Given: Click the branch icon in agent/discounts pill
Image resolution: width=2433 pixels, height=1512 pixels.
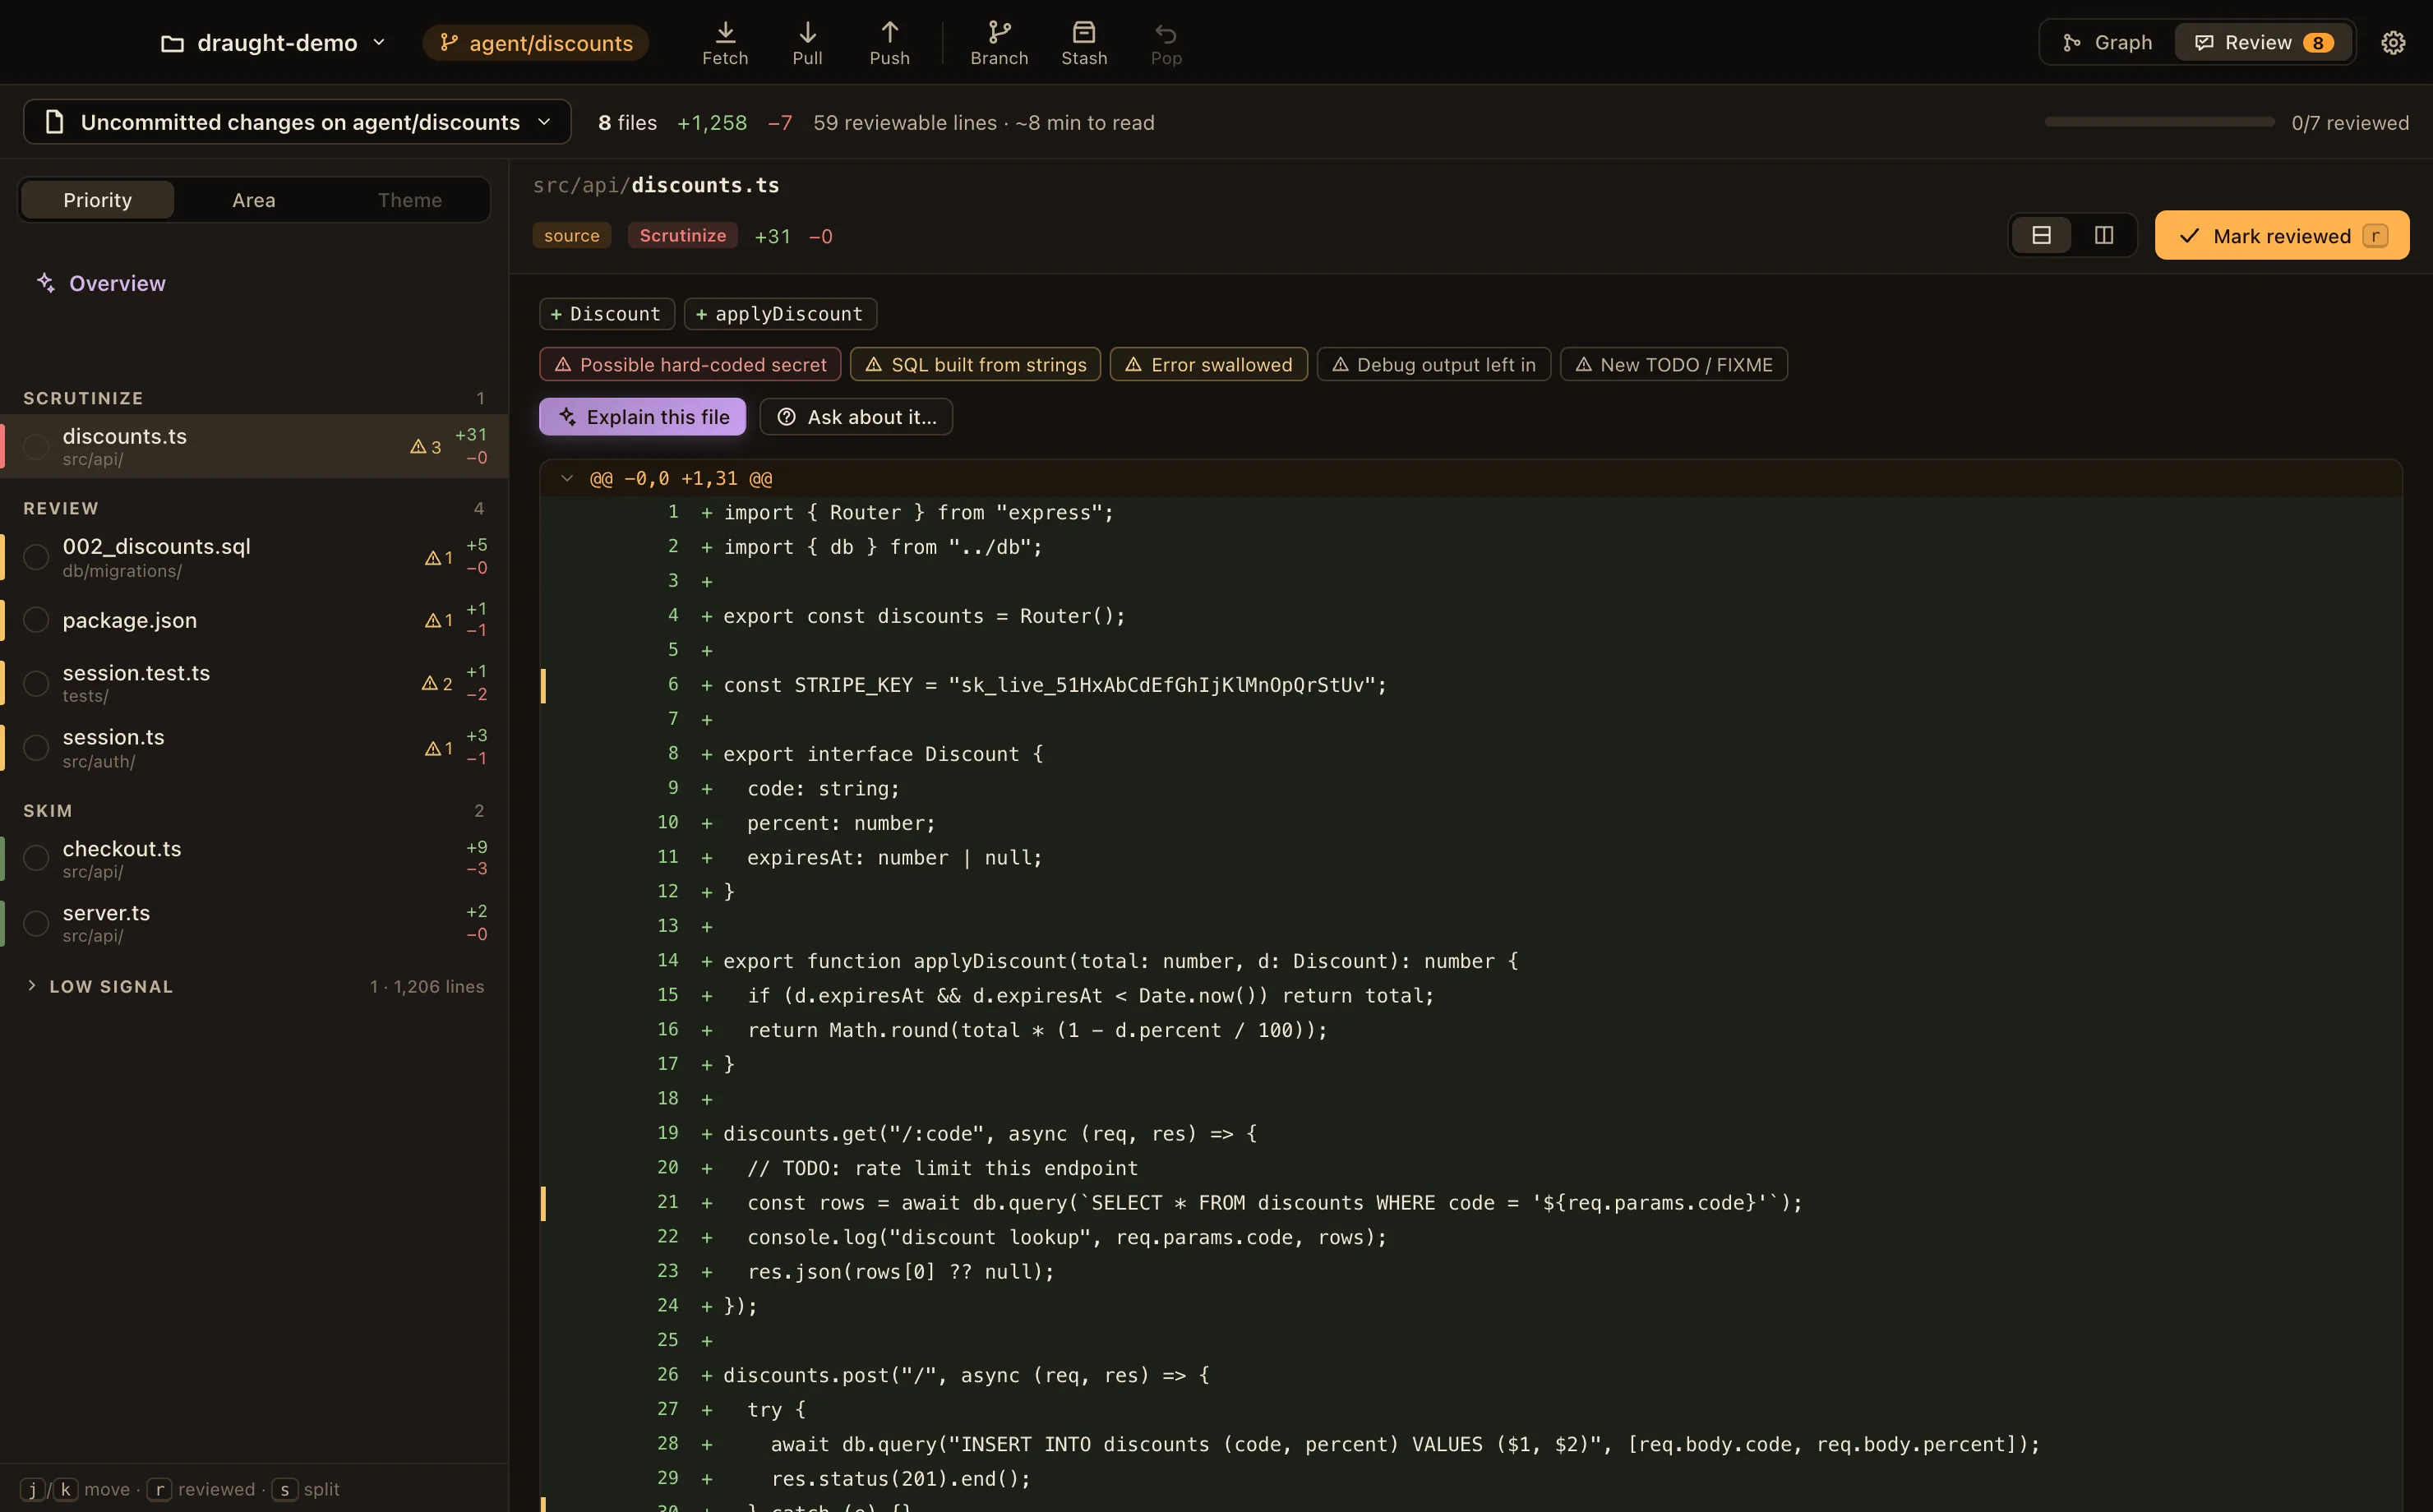Looking at the screenshot, I should [x=449, y=42].
